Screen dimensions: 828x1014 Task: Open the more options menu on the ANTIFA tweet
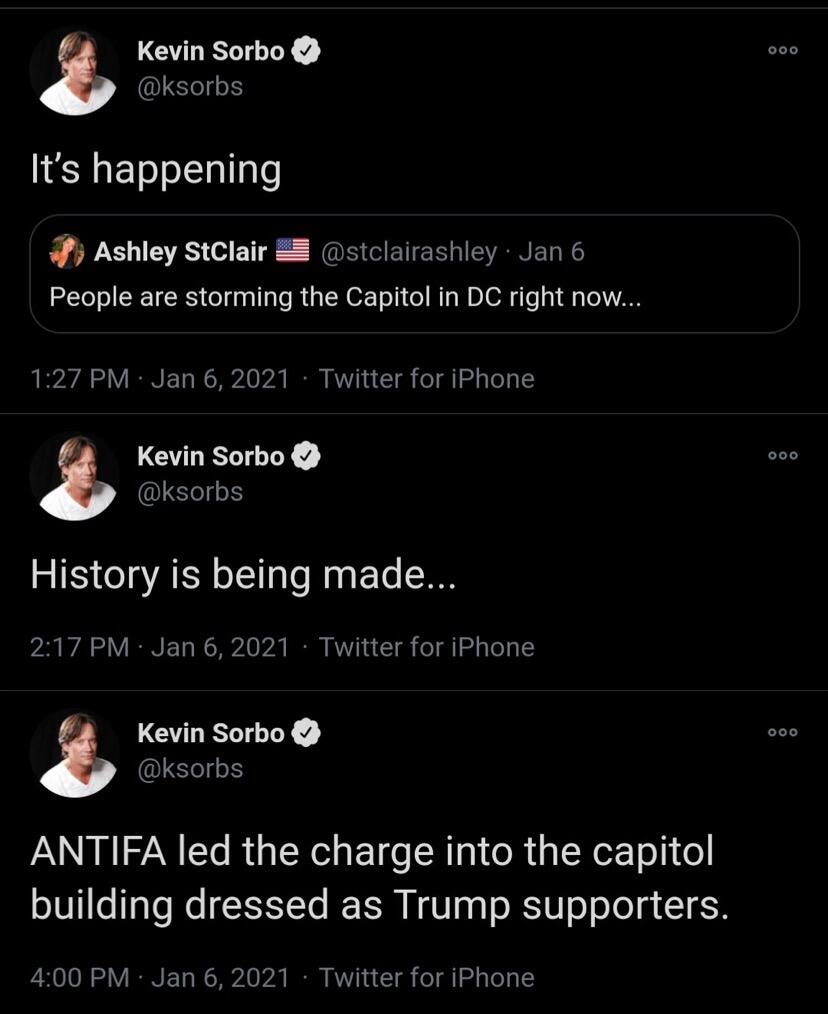(783, 732)
